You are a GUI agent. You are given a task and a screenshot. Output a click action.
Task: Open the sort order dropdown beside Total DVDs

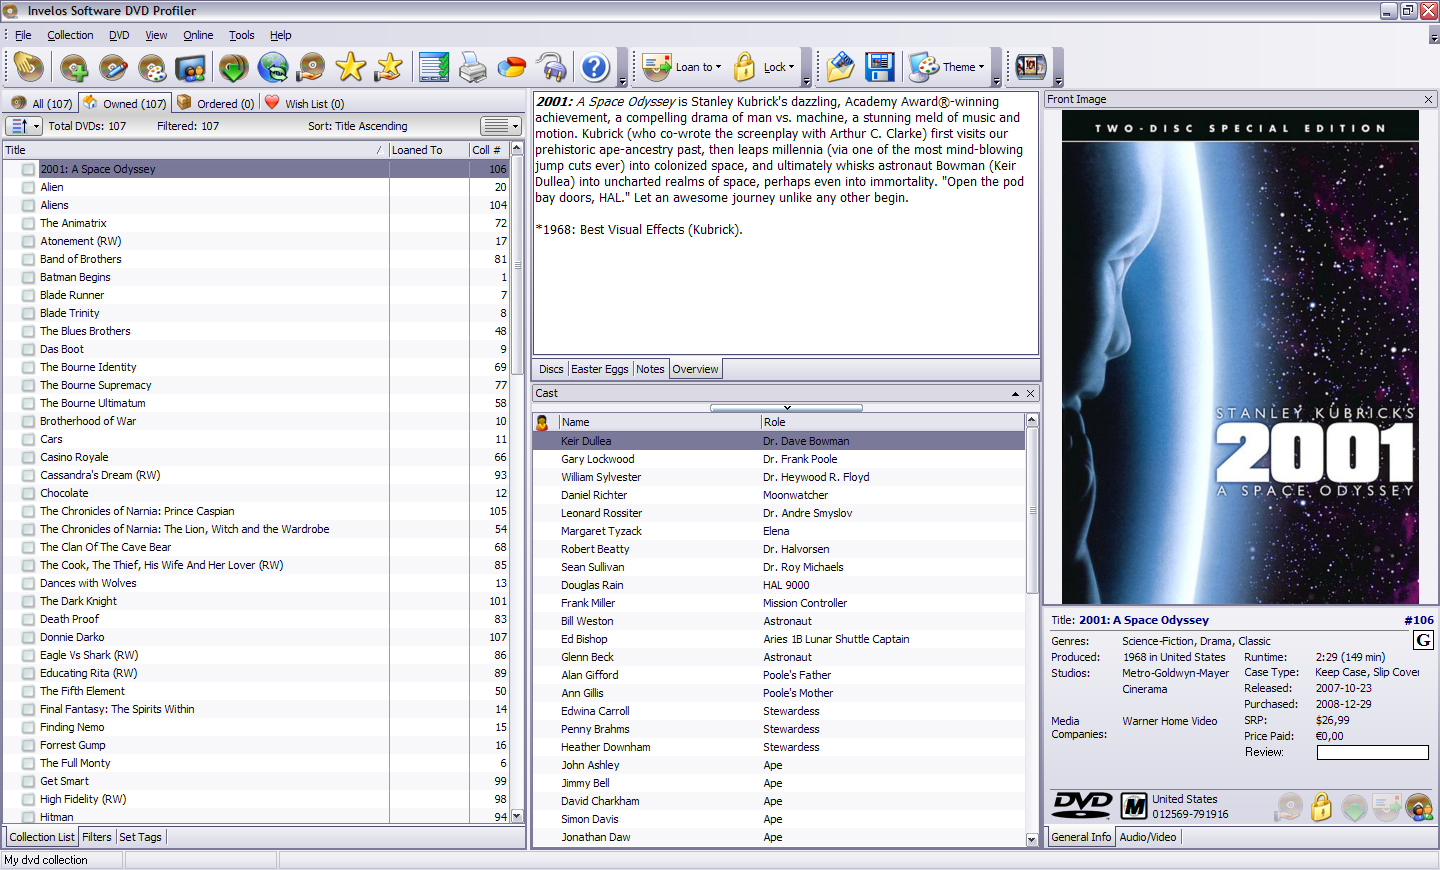pyautogui.click(x=24, y=126)
